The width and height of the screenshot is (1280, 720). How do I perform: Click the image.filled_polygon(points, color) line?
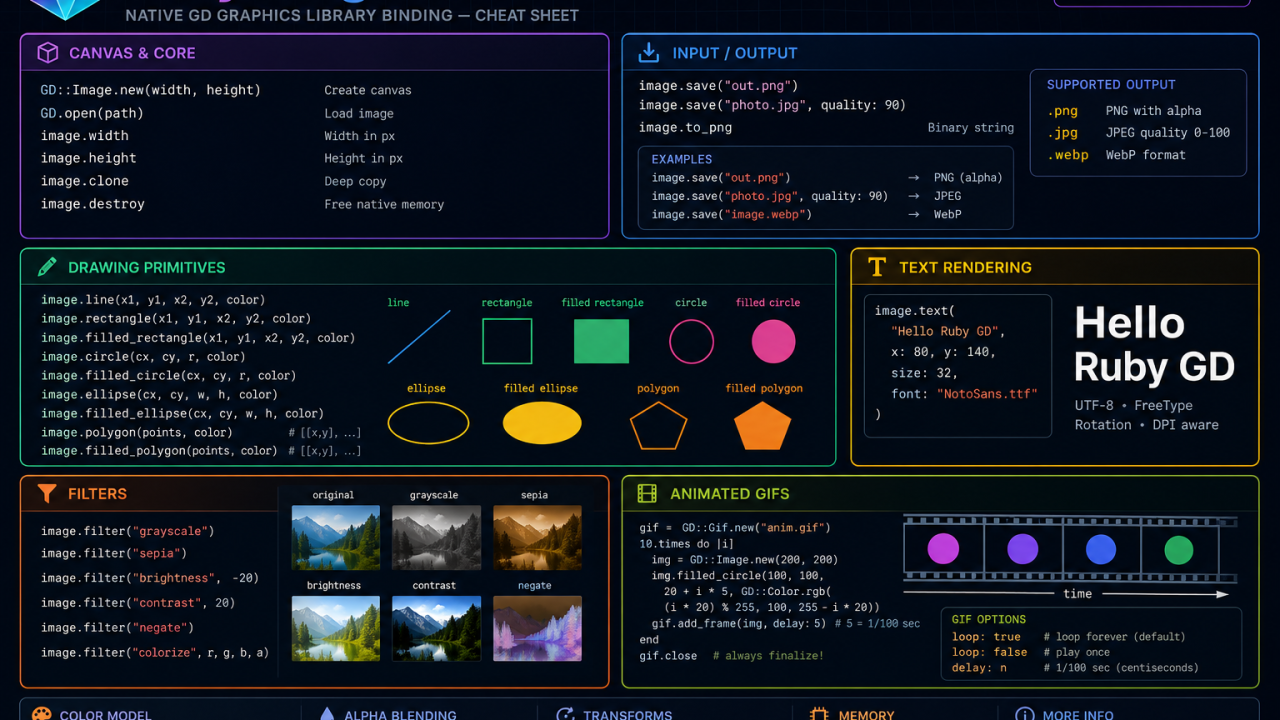click(x=159, y=451)
